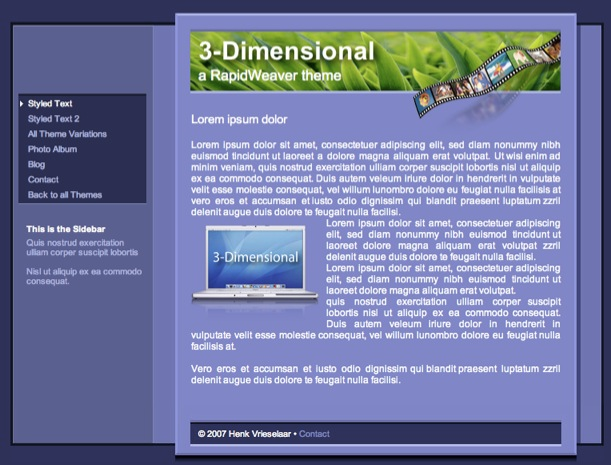Select Contact in the sidebar navigation menu
The height and width of the screenshot is (465, 611).
(x=43, y=179)
